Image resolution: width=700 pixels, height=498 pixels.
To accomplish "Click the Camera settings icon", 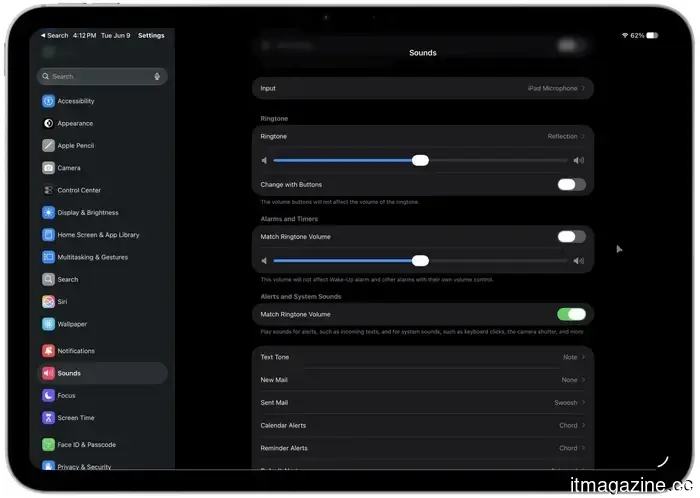I will click(x=48, y=168).
